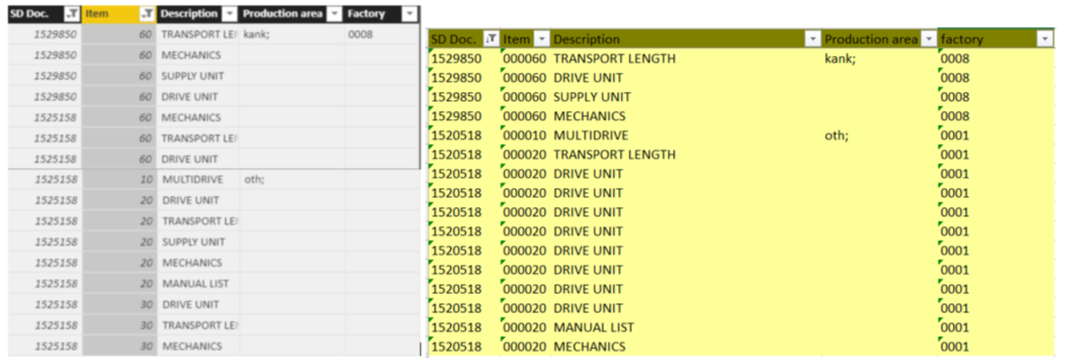The image size is (1072, 363).
Task: Open Description dropdown in left table
Action: [230, 14]
